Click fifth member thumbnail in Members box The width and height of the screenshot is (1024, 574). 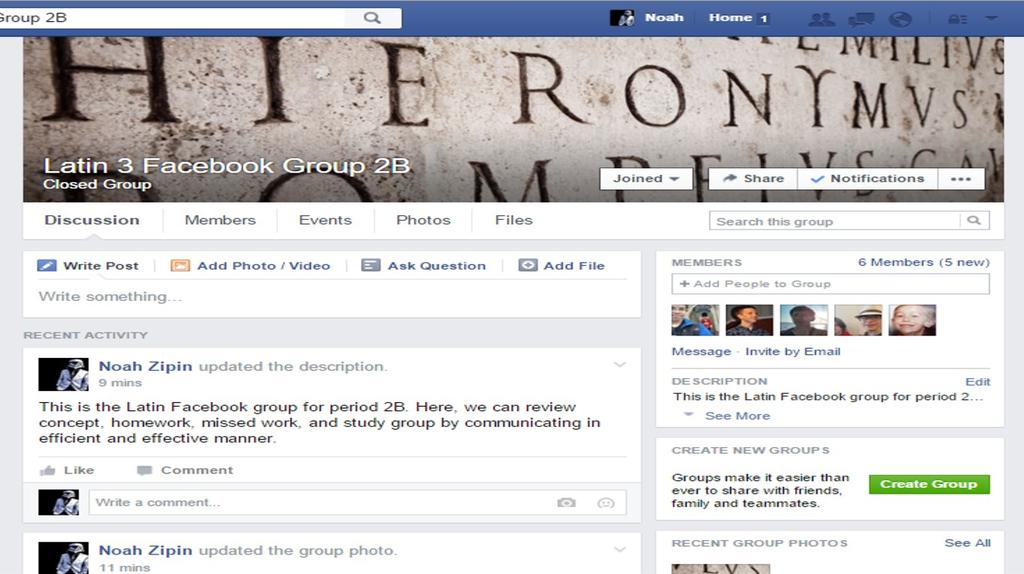912,320
